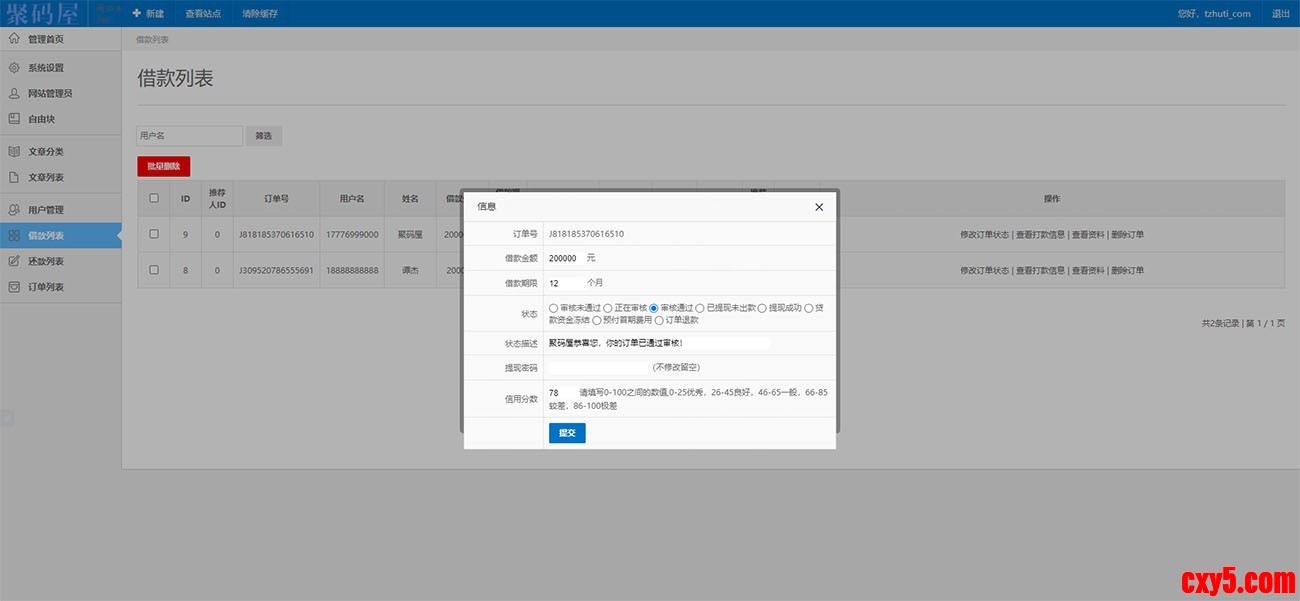Click 清除缓存 in the top bar
Screen dimensions: 1300x601
point(260,14)
